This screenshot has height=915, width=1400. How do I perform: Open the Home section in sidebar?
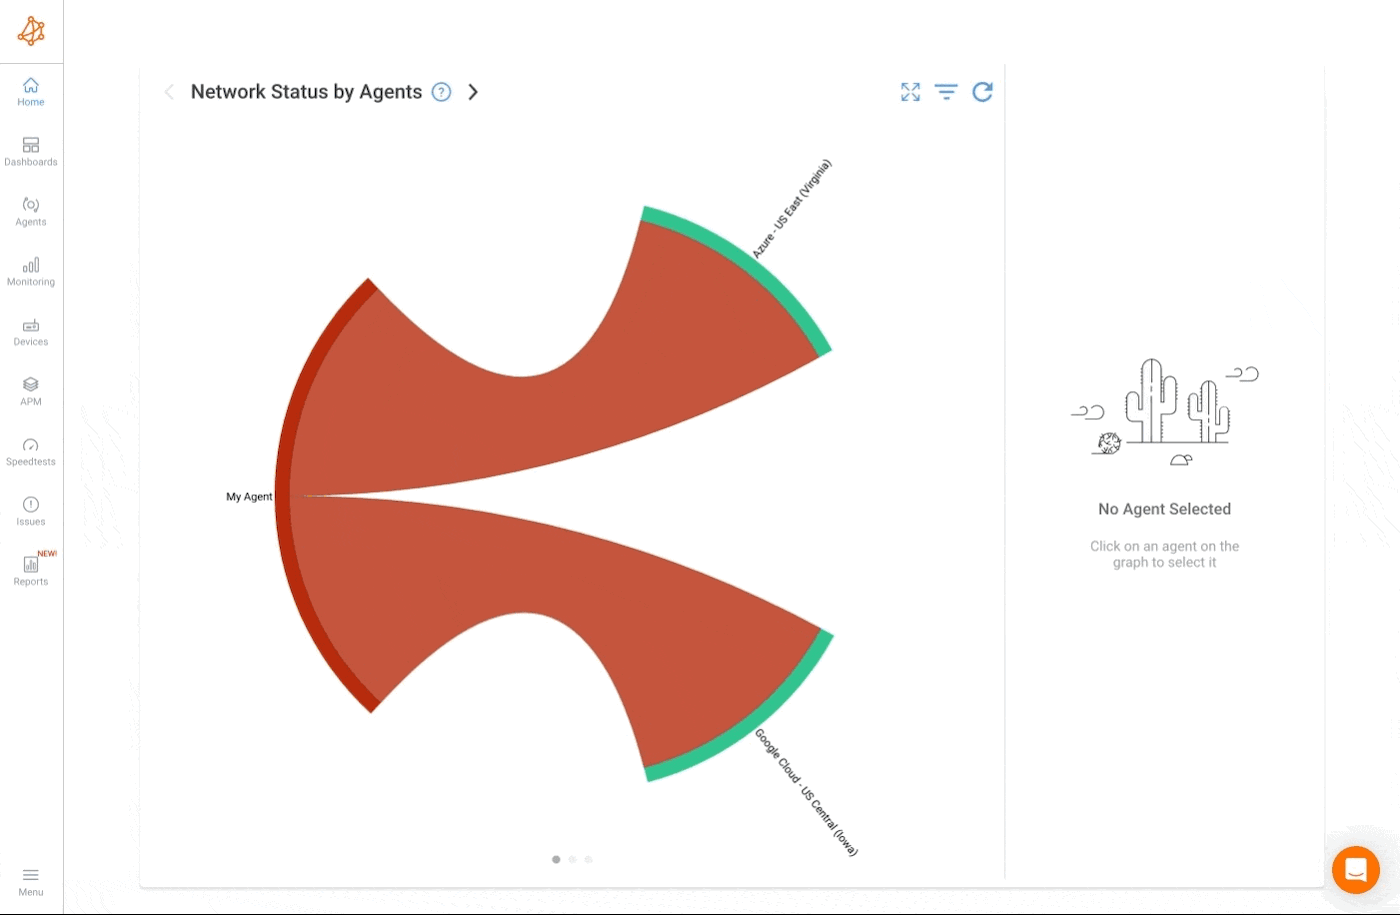(30, 92)
